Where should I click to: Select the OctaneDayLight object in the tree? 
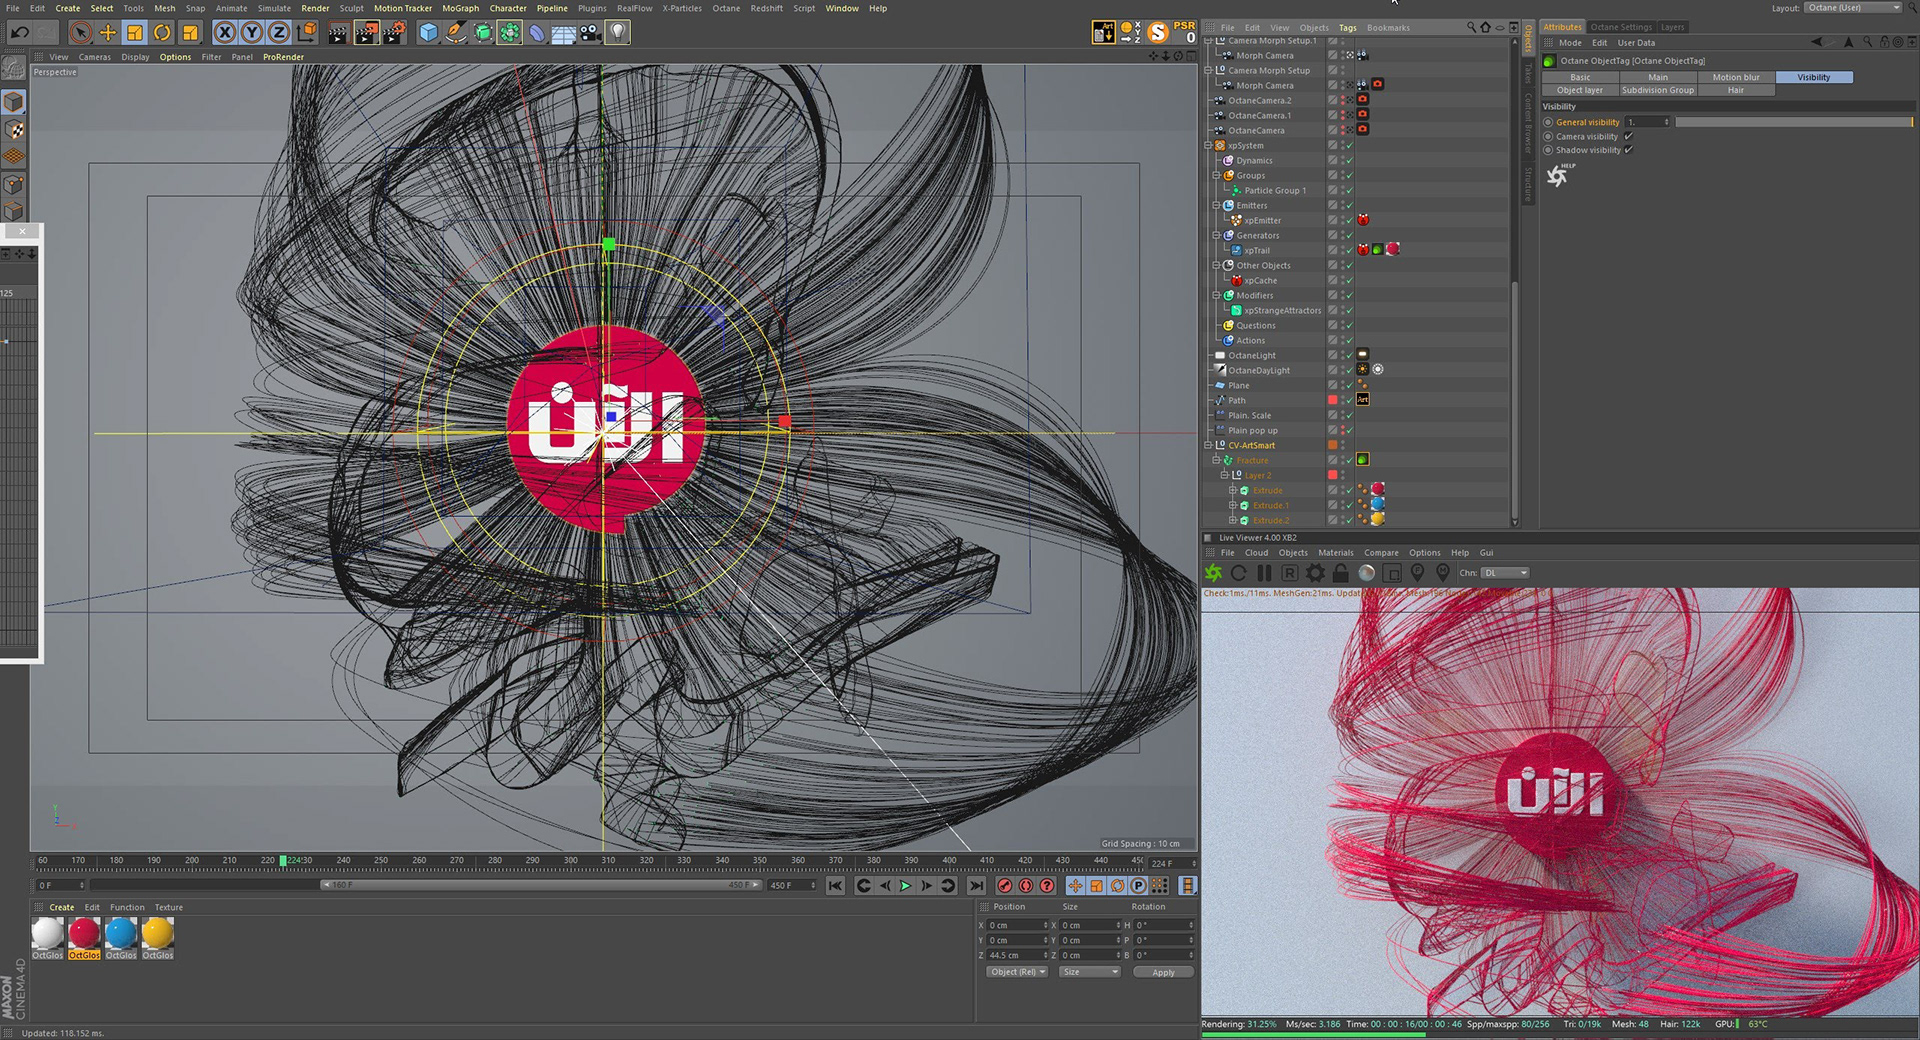click(x=1259, y=371)
